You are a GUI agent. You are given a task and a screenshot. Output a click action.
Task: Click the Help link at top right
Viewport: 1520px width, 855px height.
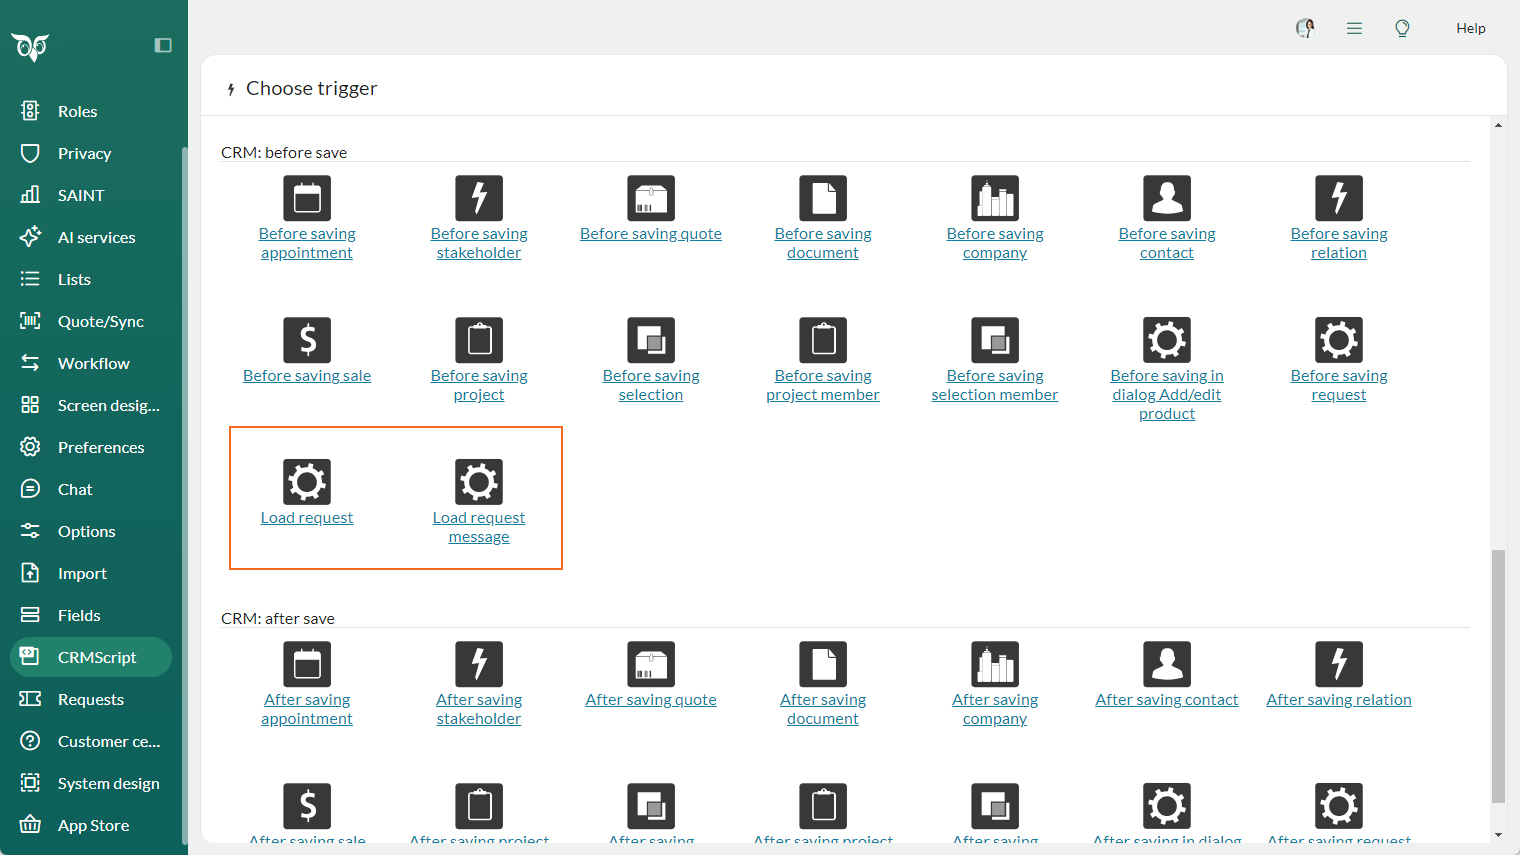click(1470, 28)
